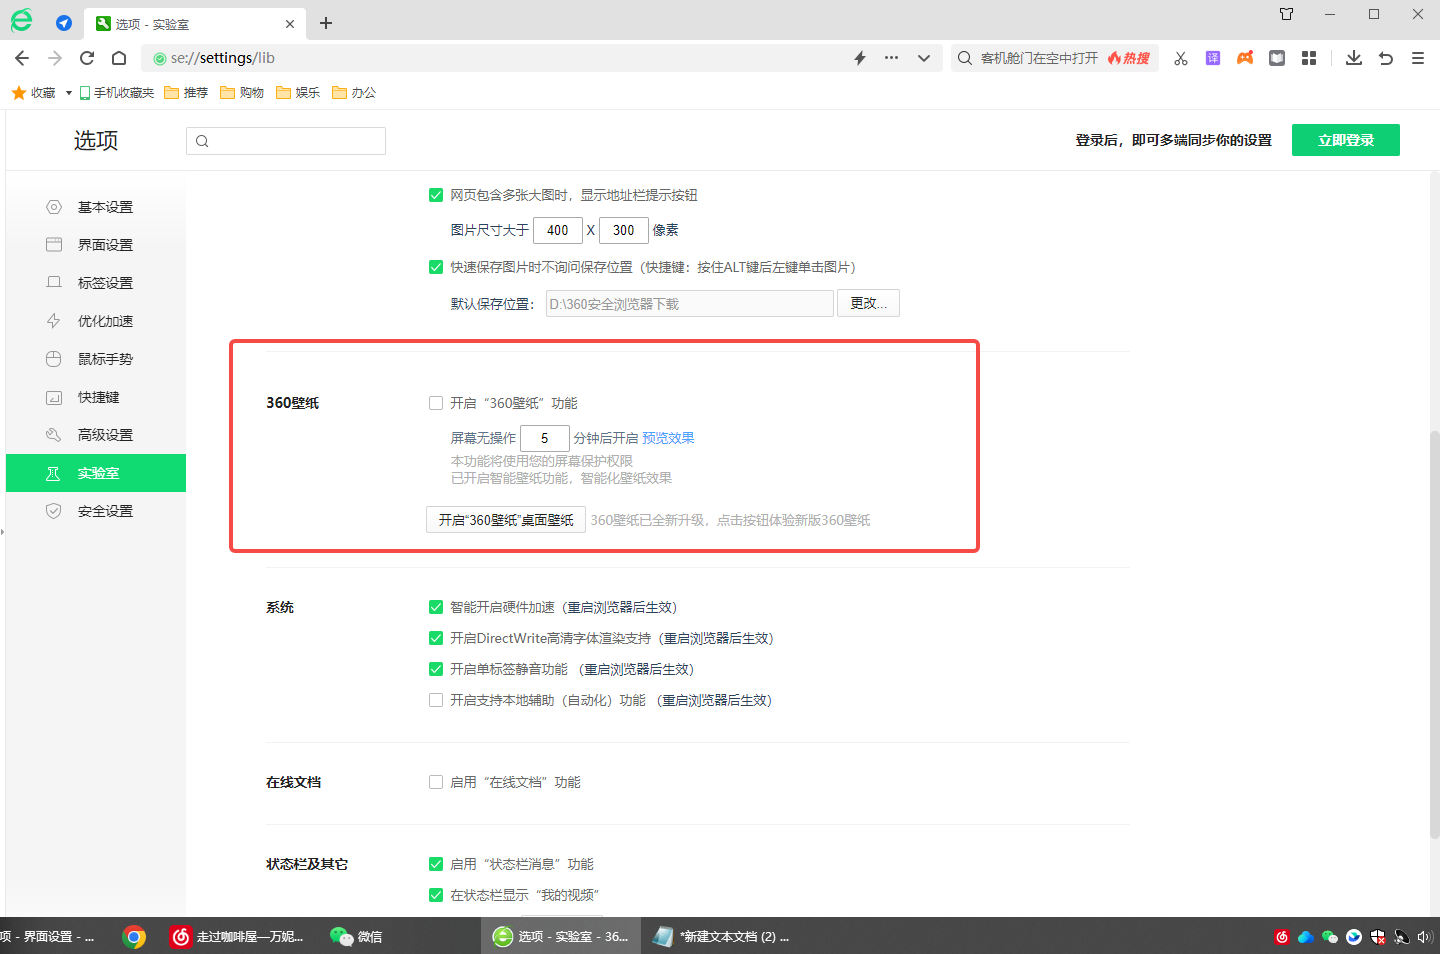Uncheck 网页包含多张大图时 address bar hint option
Screen dimensions: 1440x954
(x=436, y=195)
